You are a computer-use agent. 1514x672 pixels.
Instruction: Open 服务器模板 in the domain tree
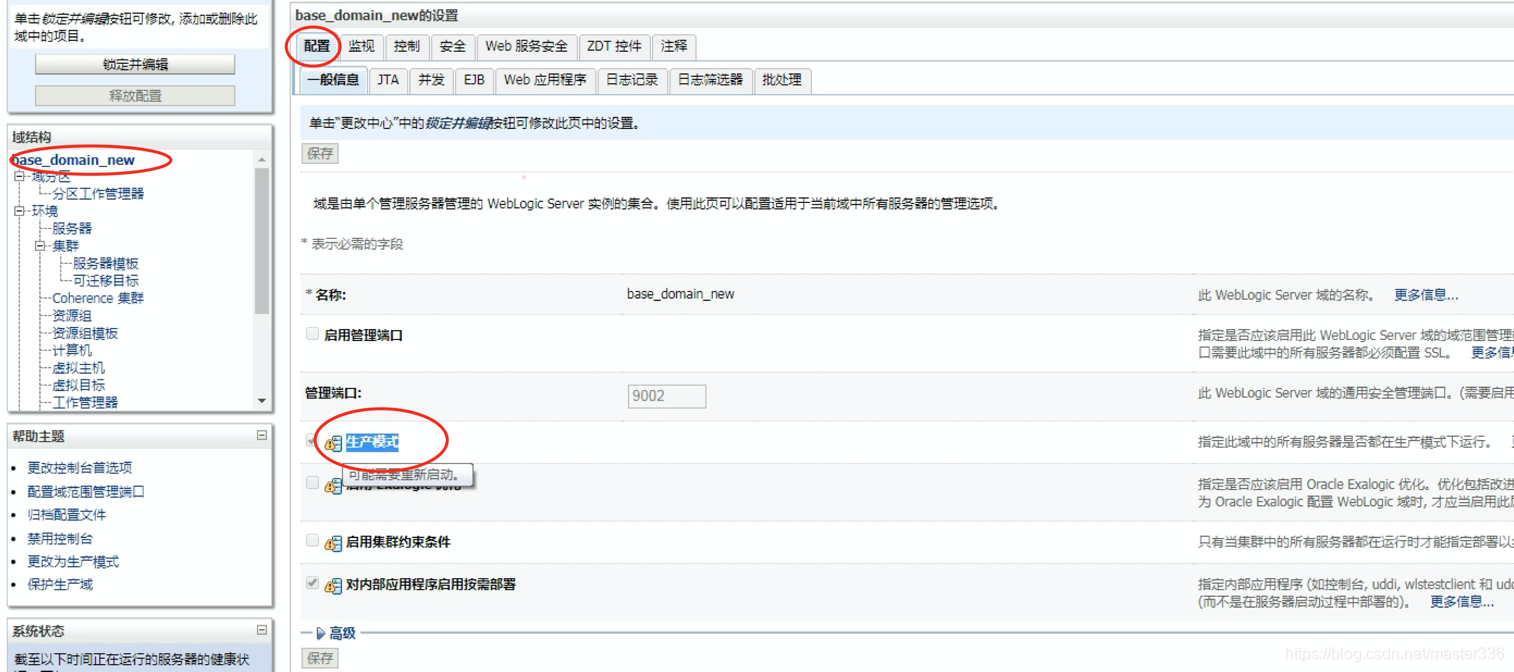click(106, 263)
